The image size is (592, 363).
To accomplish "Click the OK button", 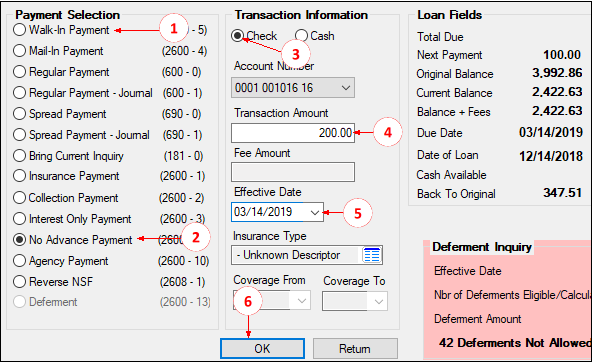I will pos(262,348).
